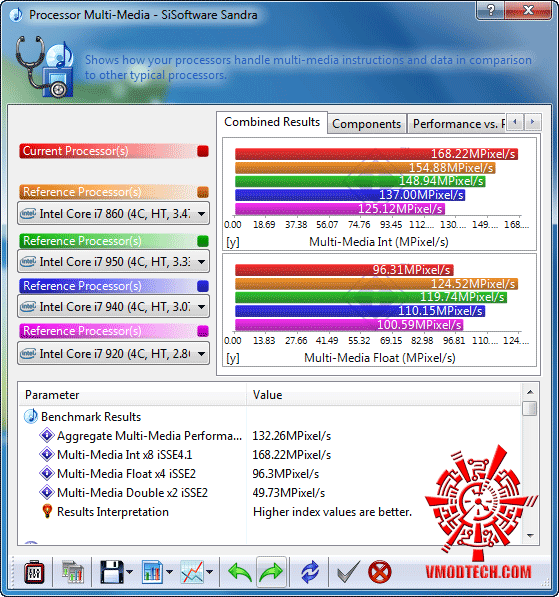Click the floppy disk save icon
The image size is (559, 597).
(112, 572)
